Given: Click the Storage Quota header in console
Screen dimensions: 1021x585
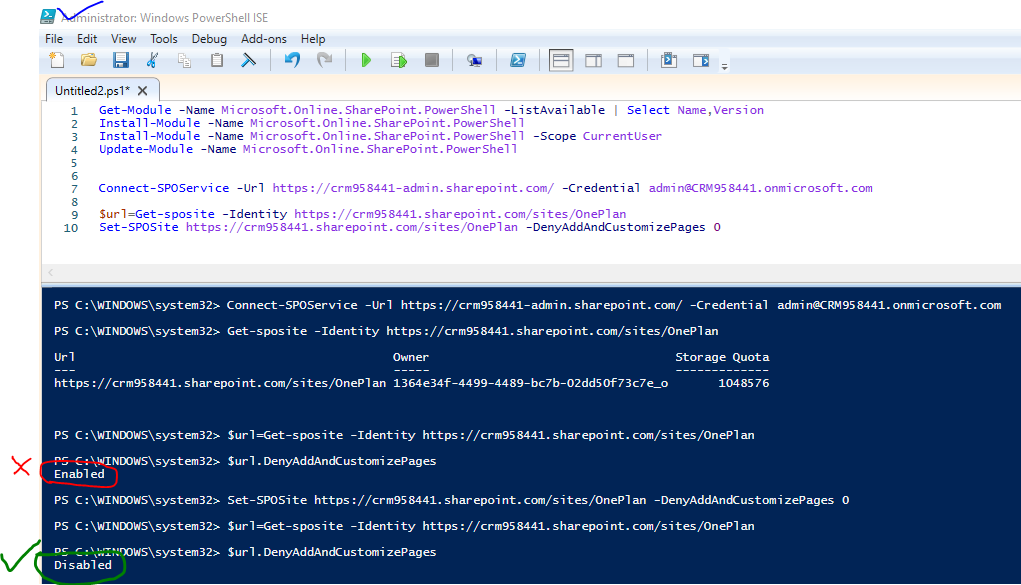Looking at the screenshot, I should click(x=722, y=357).
